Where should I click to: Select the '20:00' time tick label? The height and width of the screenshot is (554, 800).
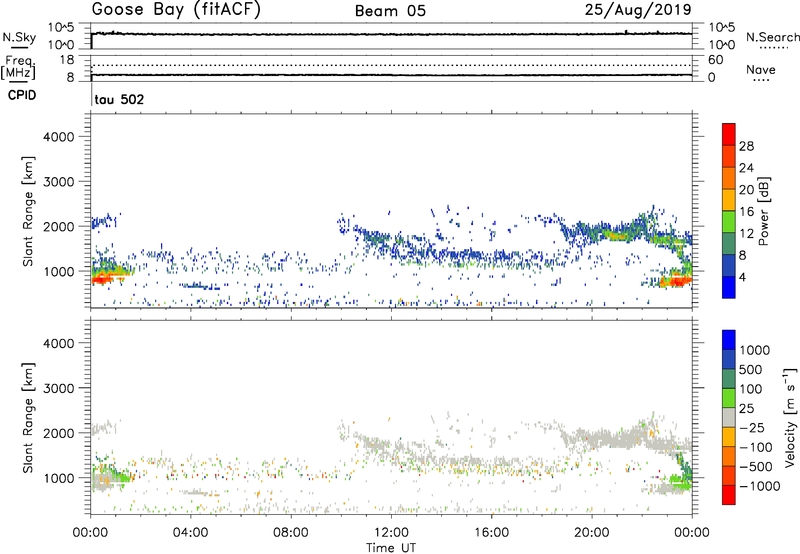[x=592, y=533]
